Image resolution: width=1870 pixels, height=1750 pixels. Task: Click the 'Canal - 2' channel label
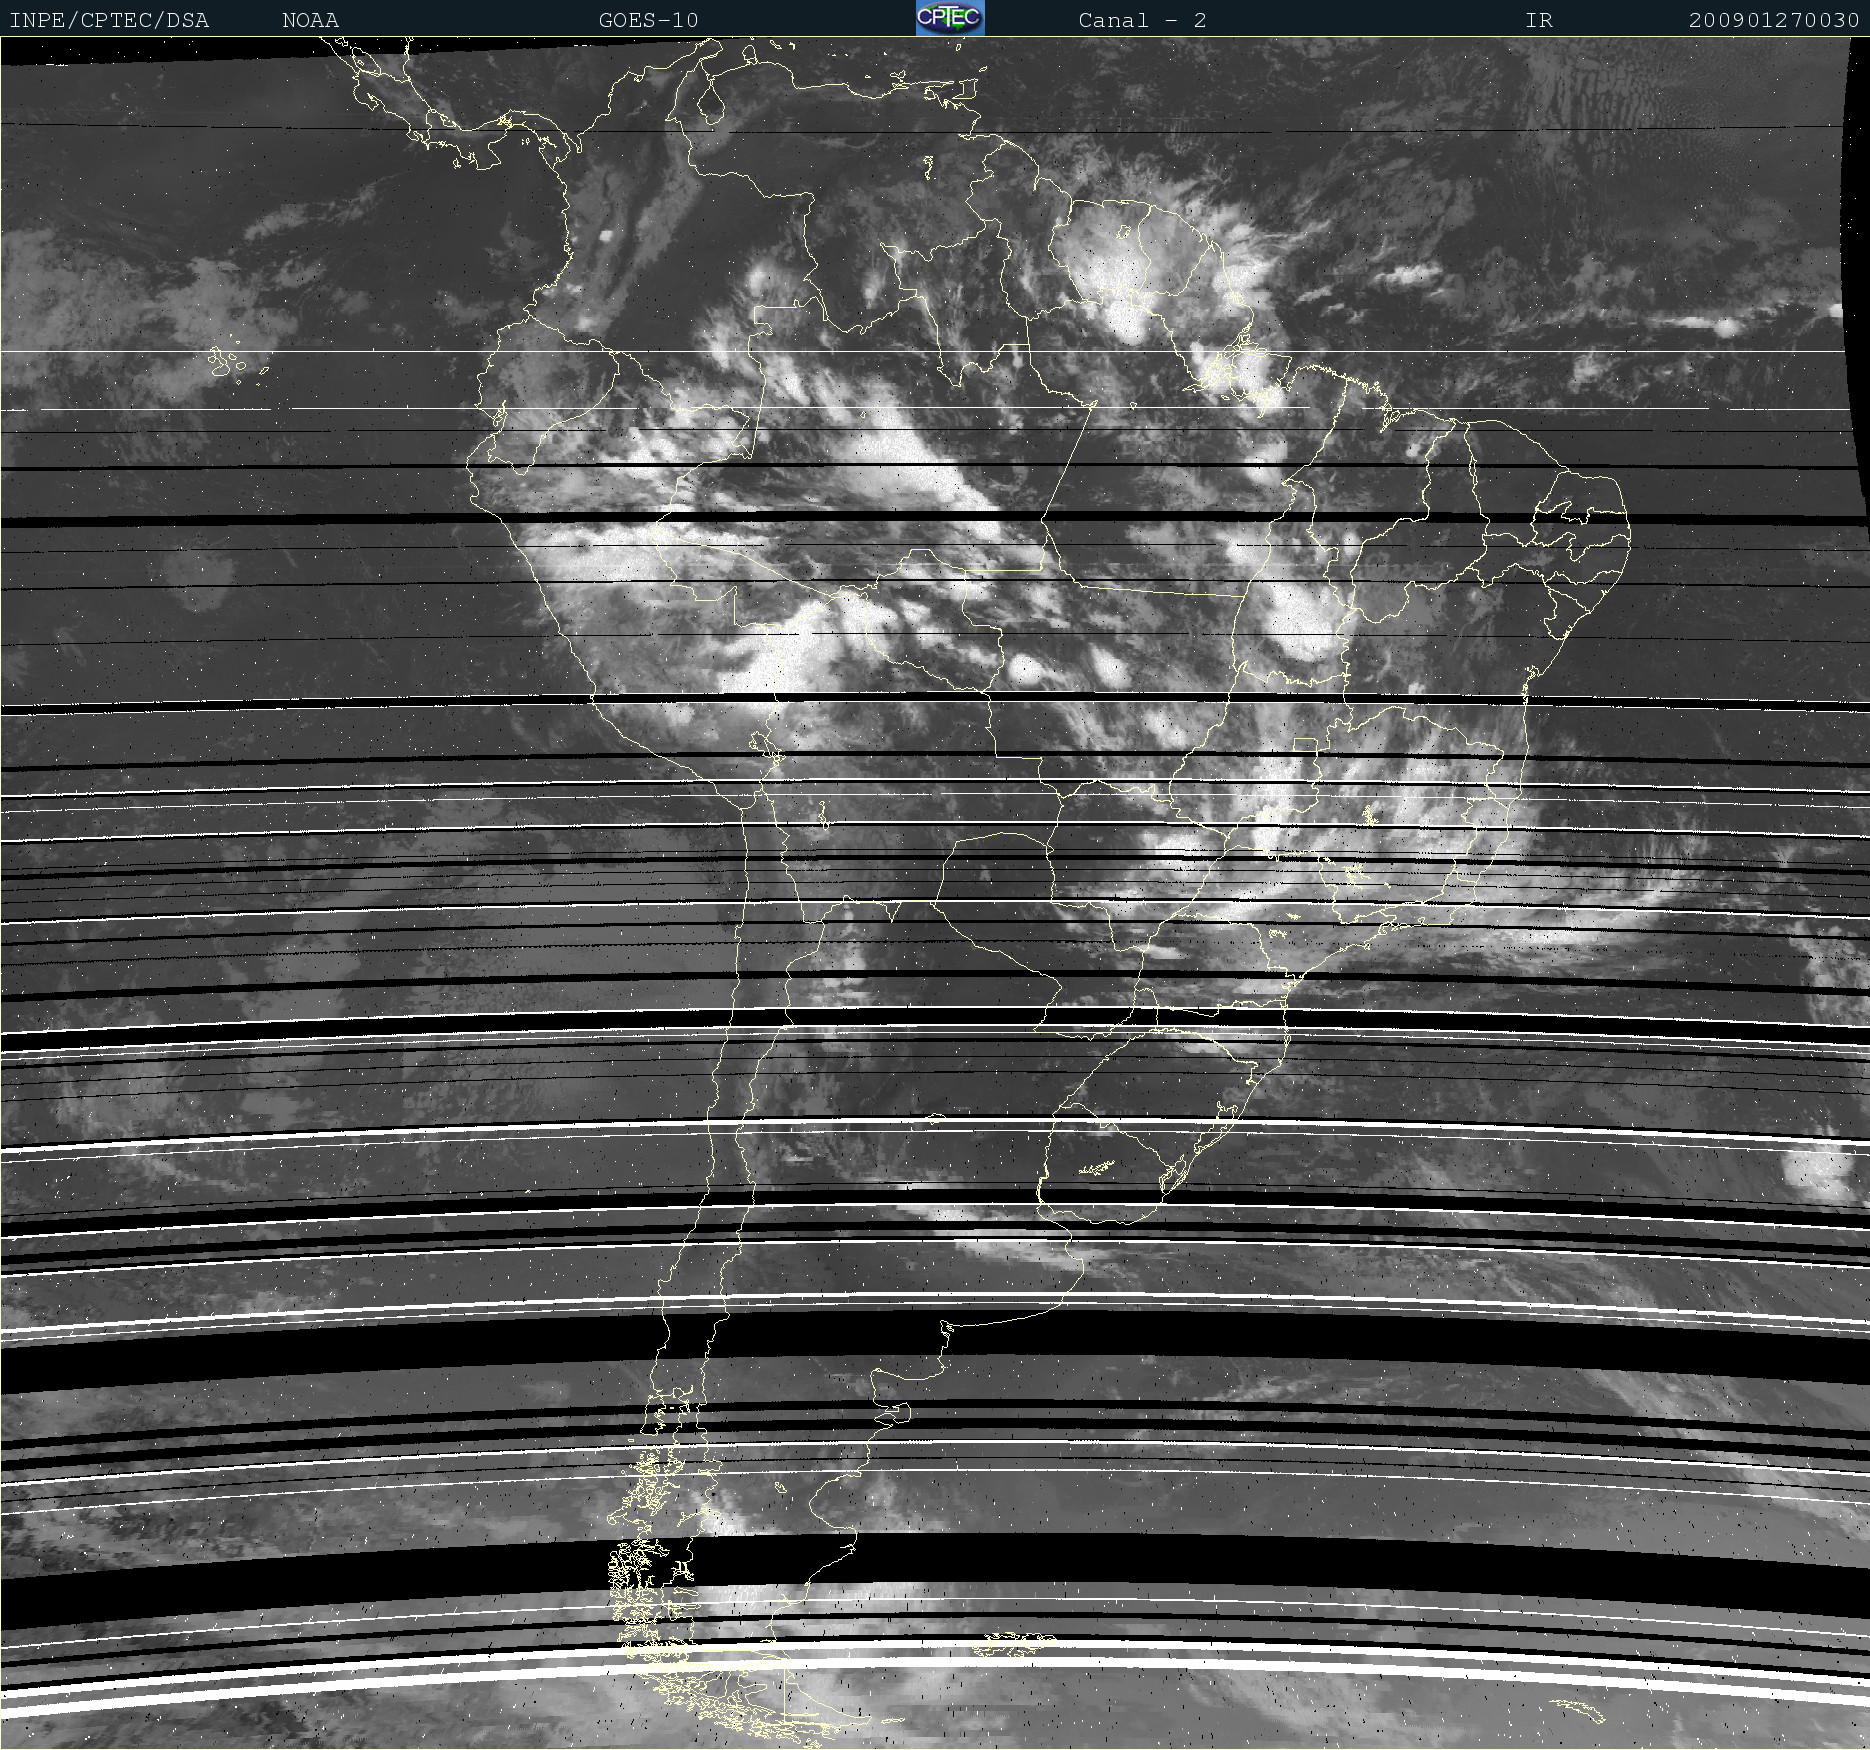point(1142,20)
